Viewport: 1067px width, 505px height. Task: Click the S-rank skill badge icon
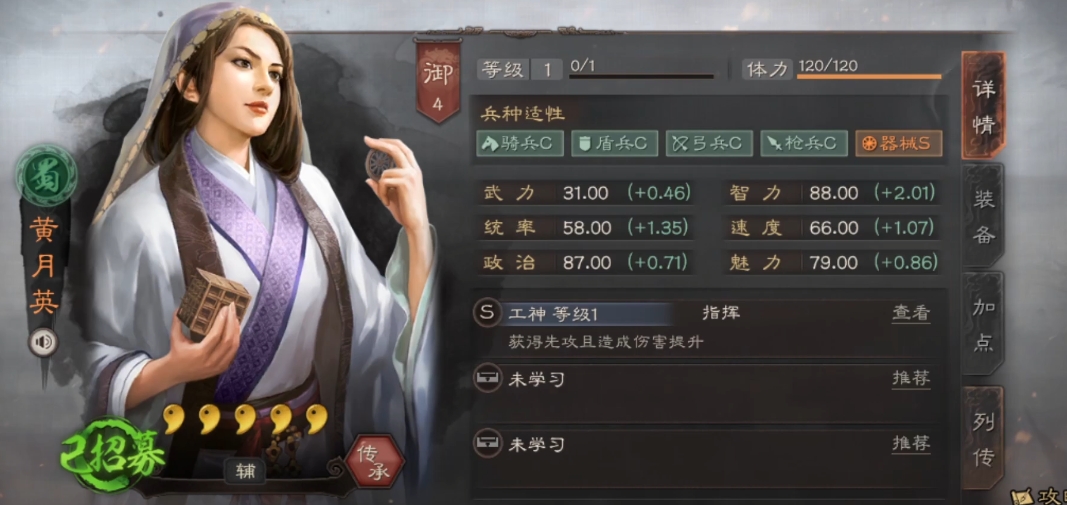[486, 313]
